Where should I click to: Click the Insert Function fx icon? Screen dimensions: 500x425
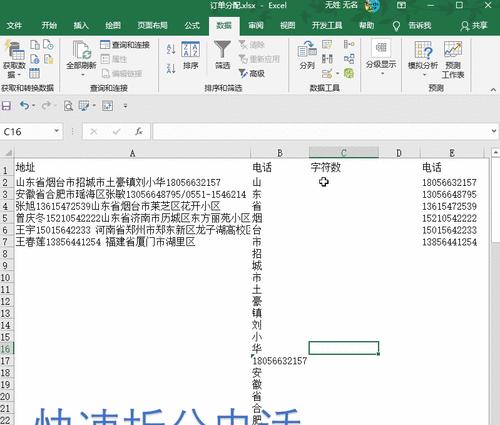139,132
